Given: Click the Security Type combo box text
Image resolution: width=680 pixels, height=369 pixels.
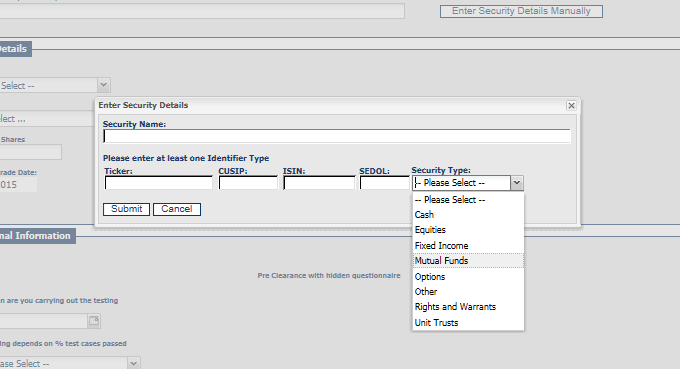Looking at the screenshot, I should [x=461, y=183].
